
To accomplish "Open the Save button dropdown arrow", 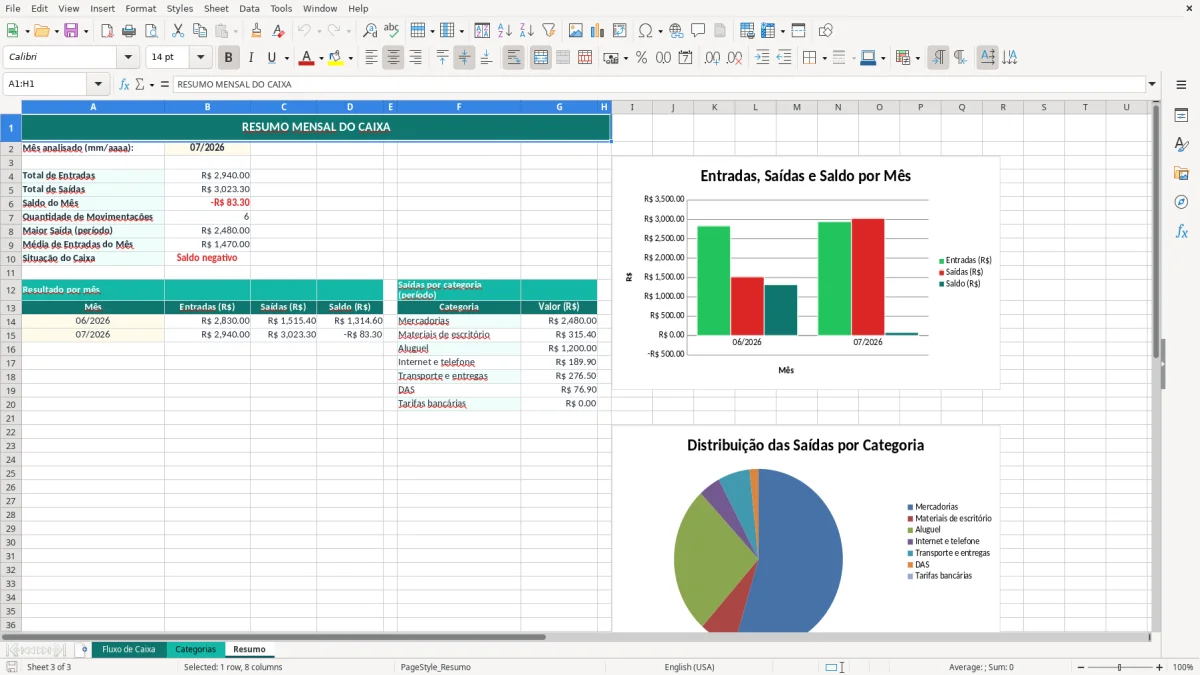I will (x=86, y=31).
